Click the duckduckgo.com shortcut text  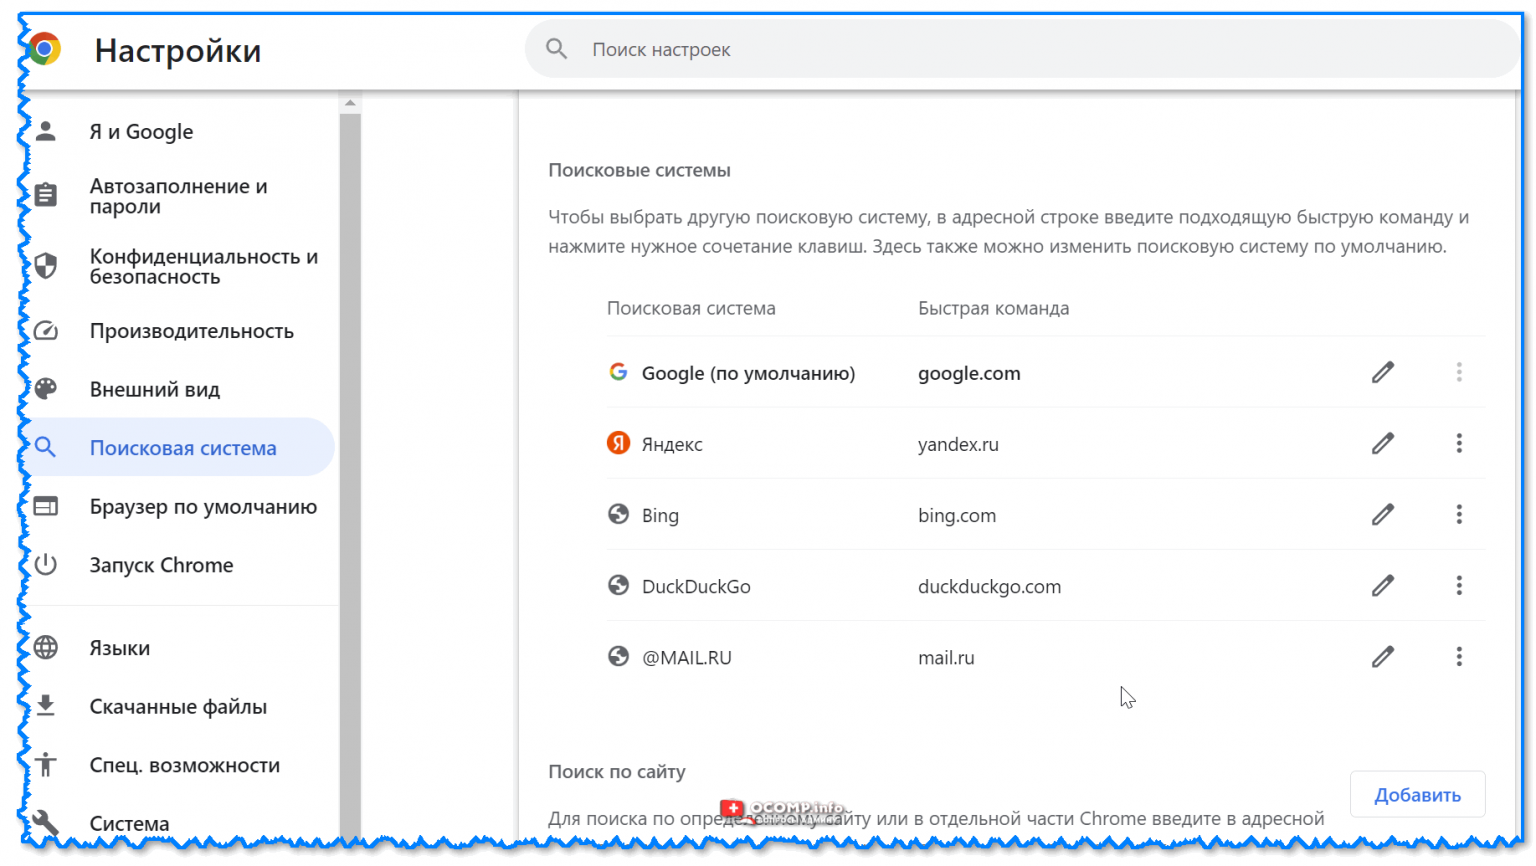989,586
